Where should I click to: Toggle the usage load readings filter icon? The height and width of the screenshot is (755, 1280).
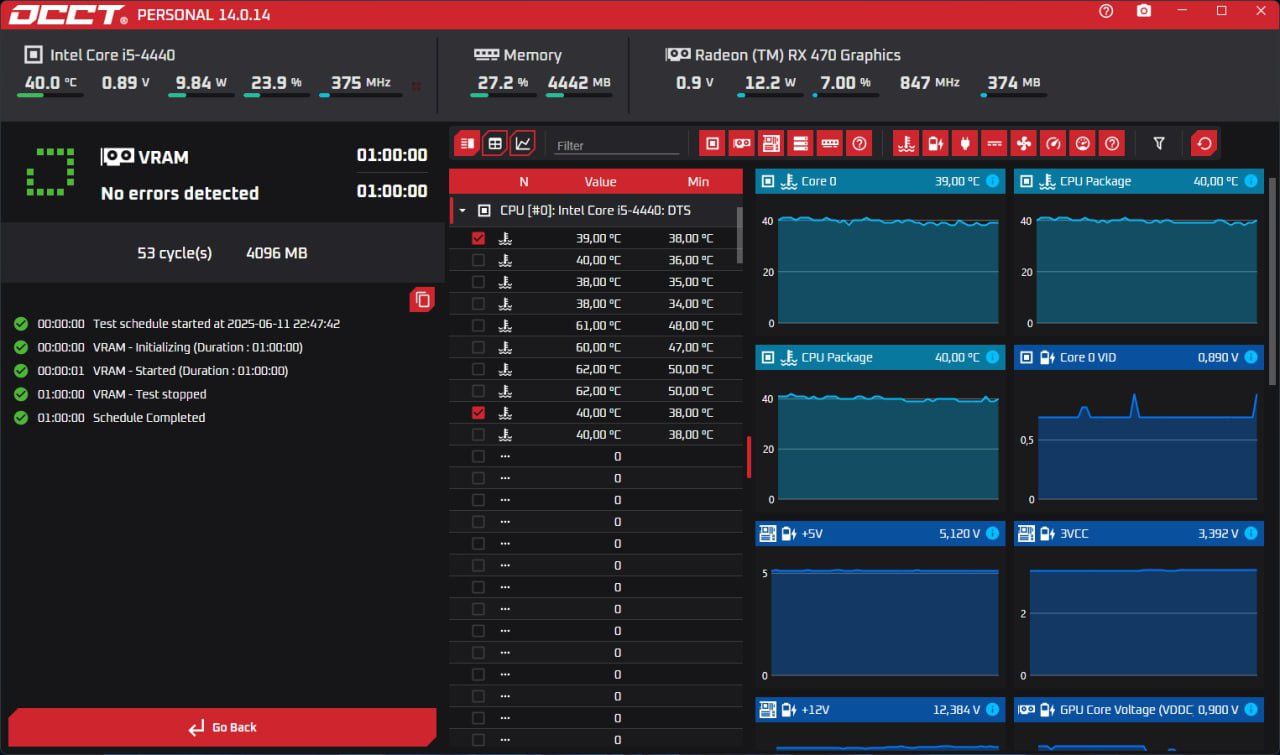tap(1082, 143)
